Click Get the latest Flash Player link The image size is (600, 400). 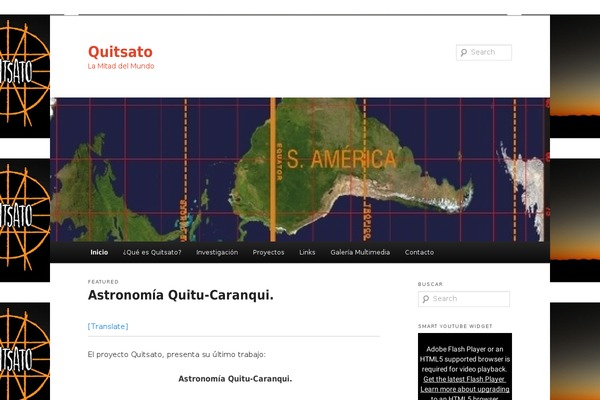pyautogui.click(x=465, y=379)
